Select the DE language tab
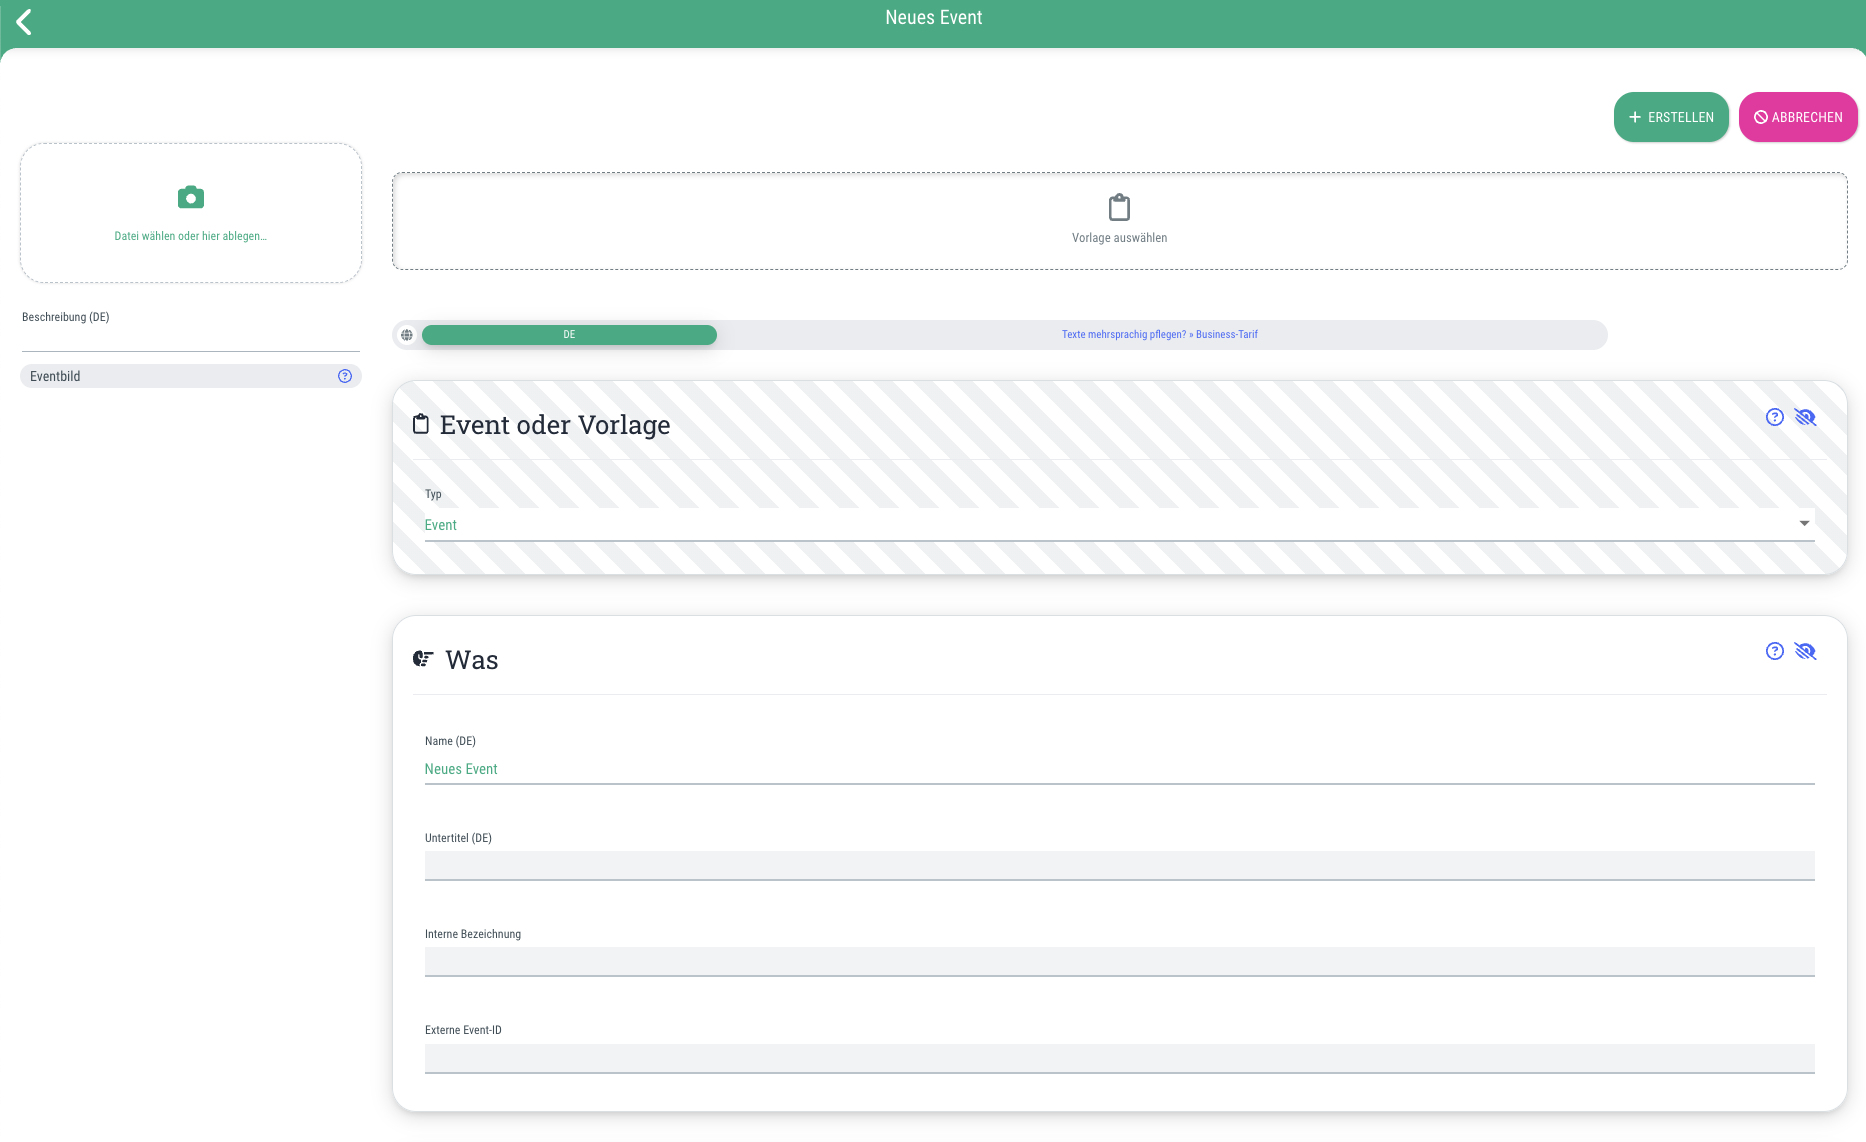 [x=569, y=335]
